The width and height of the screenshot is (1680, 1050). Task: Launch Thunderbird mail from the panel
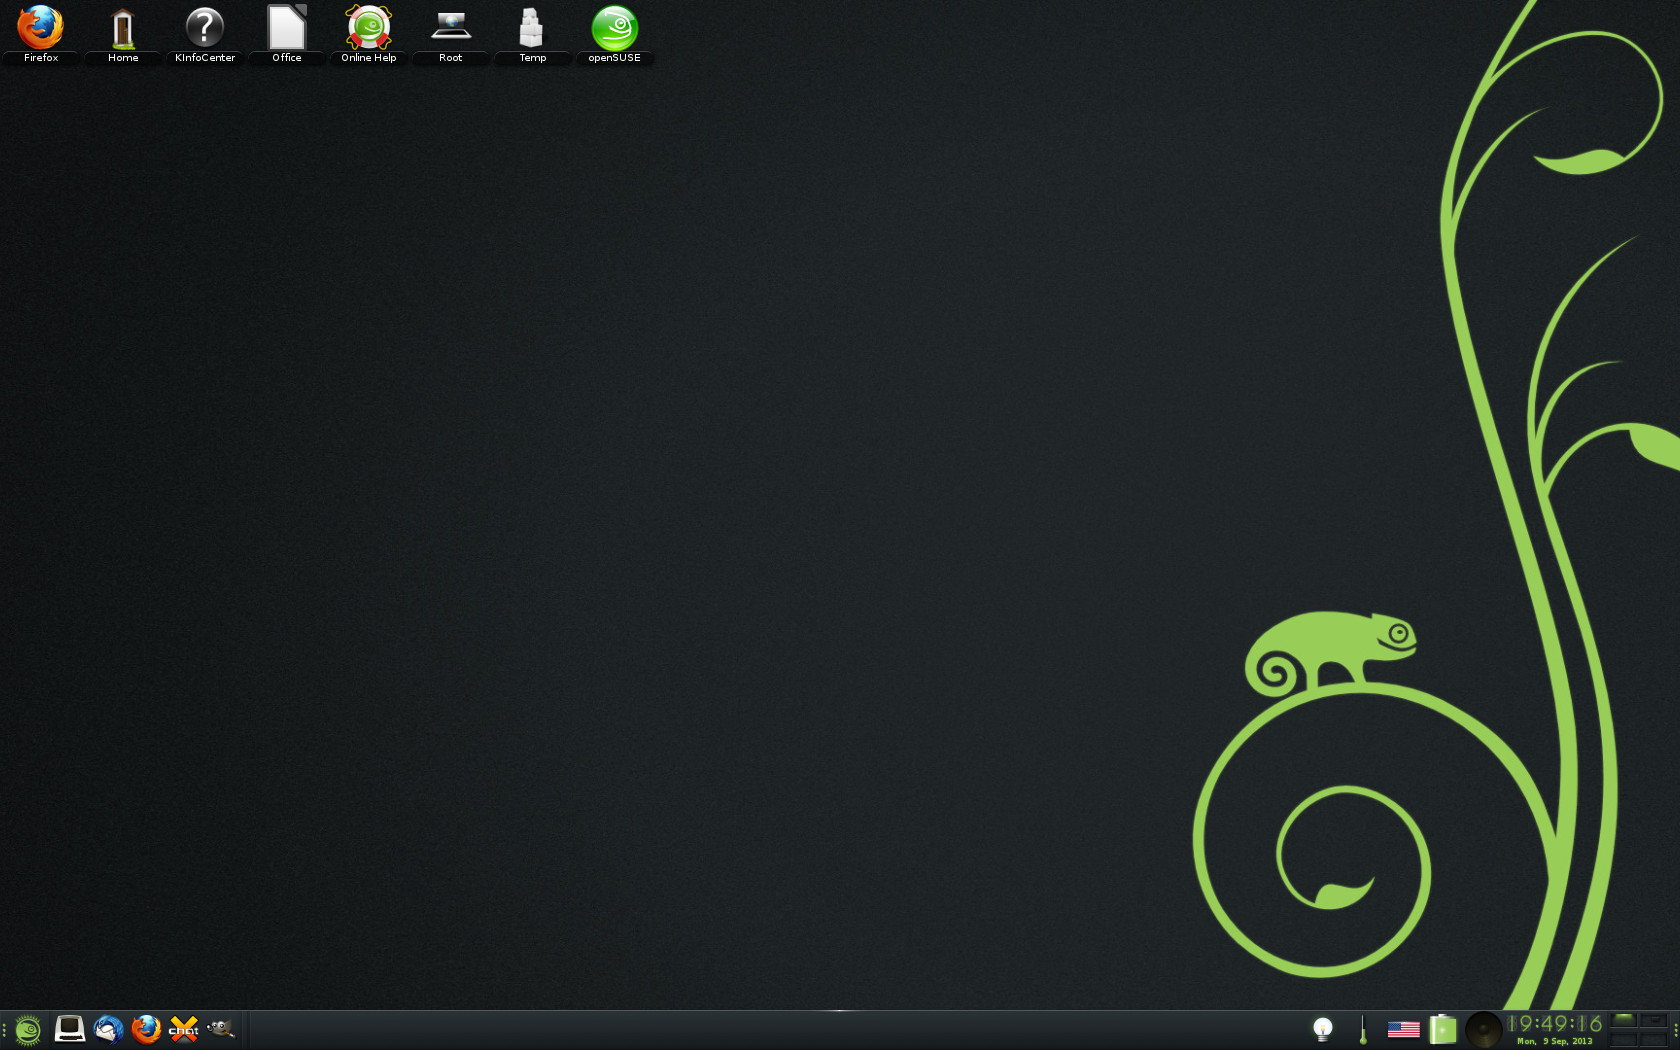tap(108, 1029)
